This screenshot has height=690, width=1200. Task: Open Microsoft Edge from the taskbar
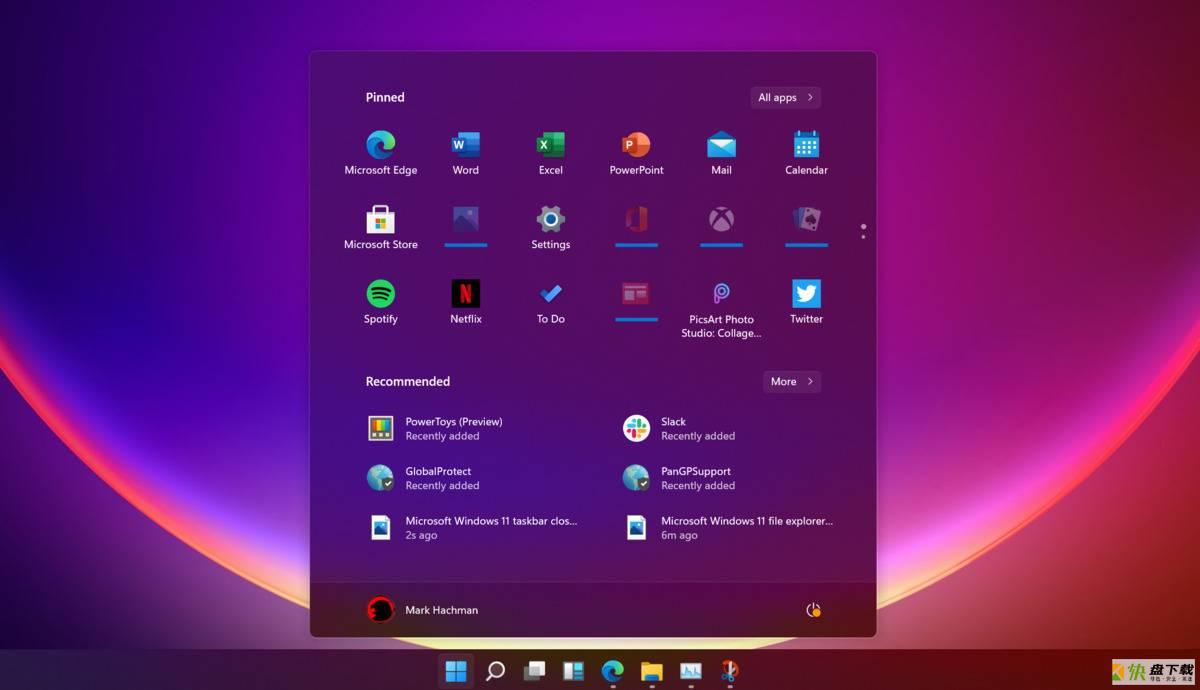[612, 670]
